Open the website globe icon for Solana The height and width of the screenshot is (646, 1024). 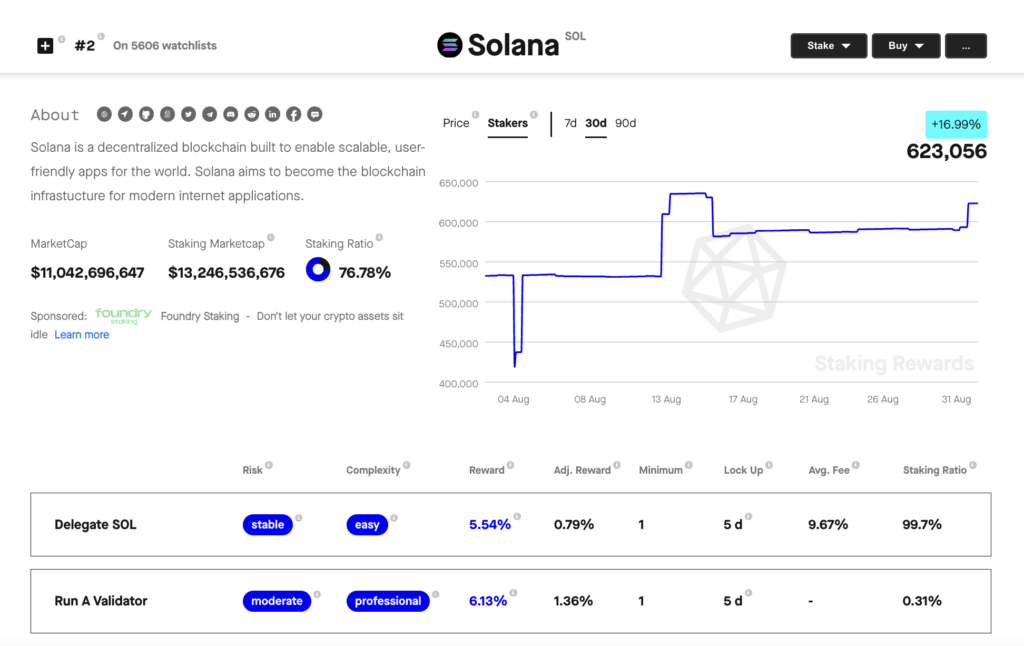click(104, 114)
